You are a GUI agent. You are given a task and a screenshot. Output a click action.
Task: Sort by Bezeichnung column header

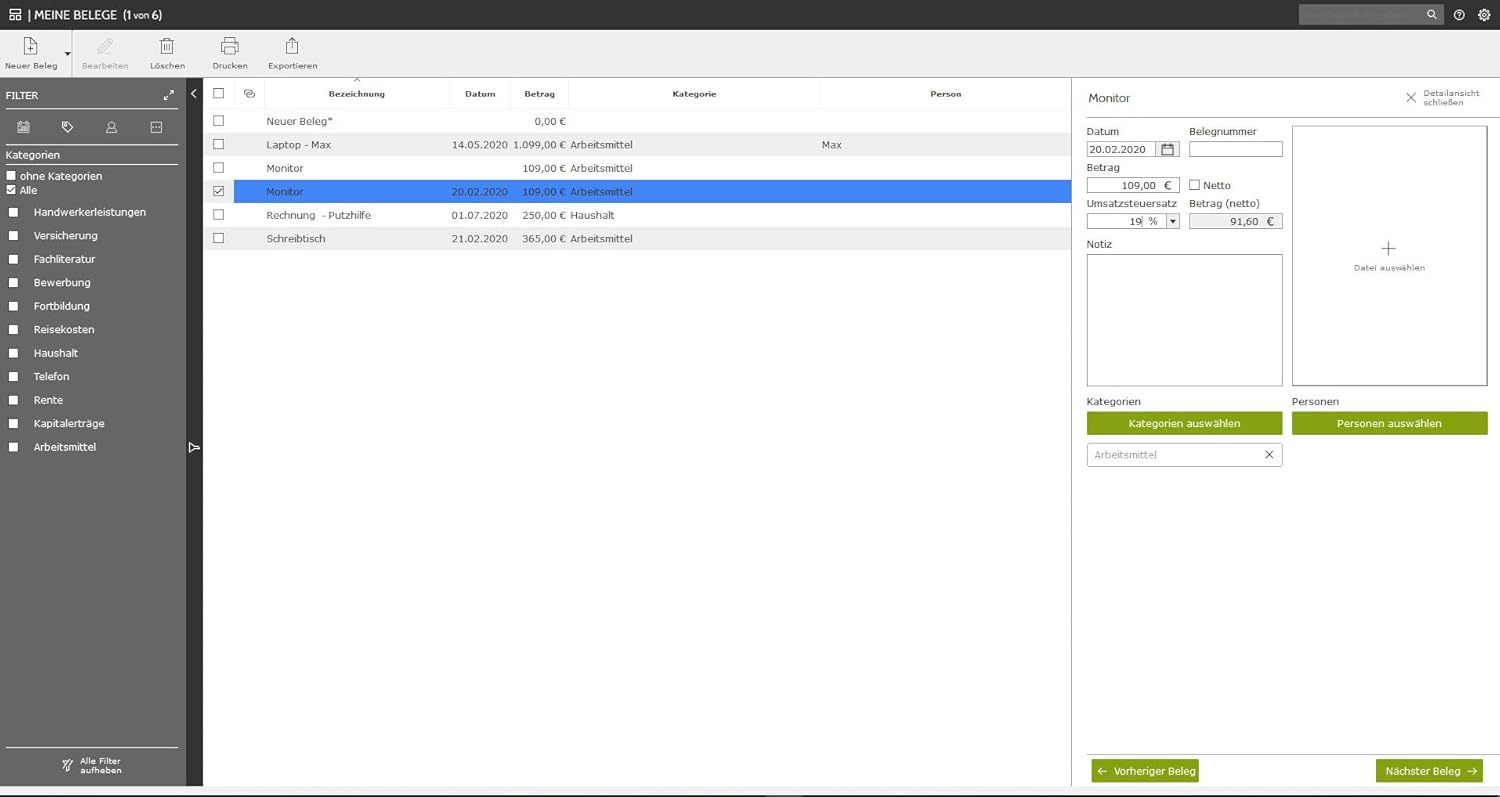coord(357,94)
